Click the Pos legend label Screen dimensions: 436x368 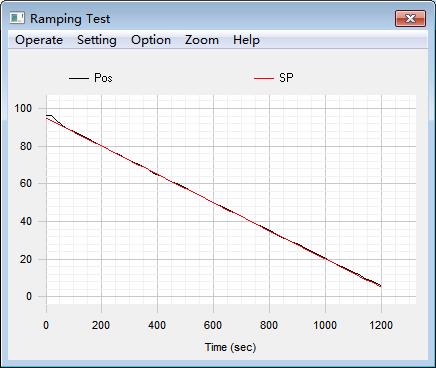[103, 78]
